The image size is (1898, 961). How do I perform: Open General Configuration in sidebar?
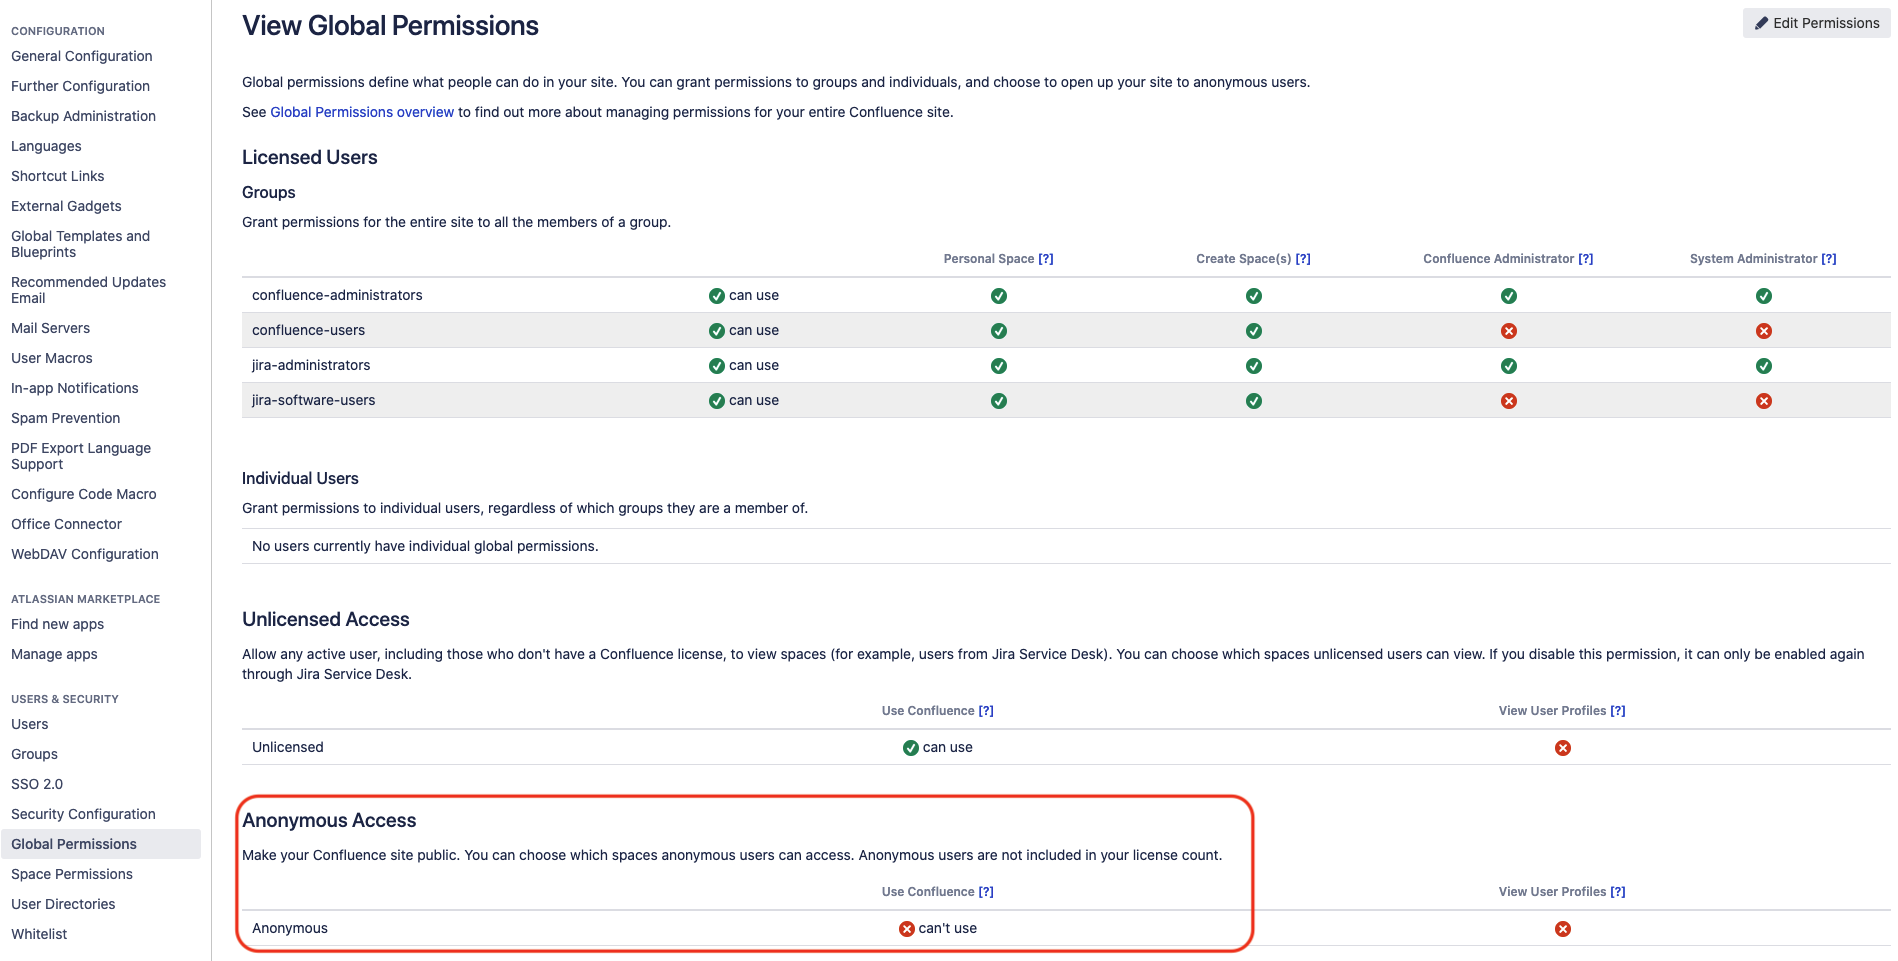(x=82, y=56)
